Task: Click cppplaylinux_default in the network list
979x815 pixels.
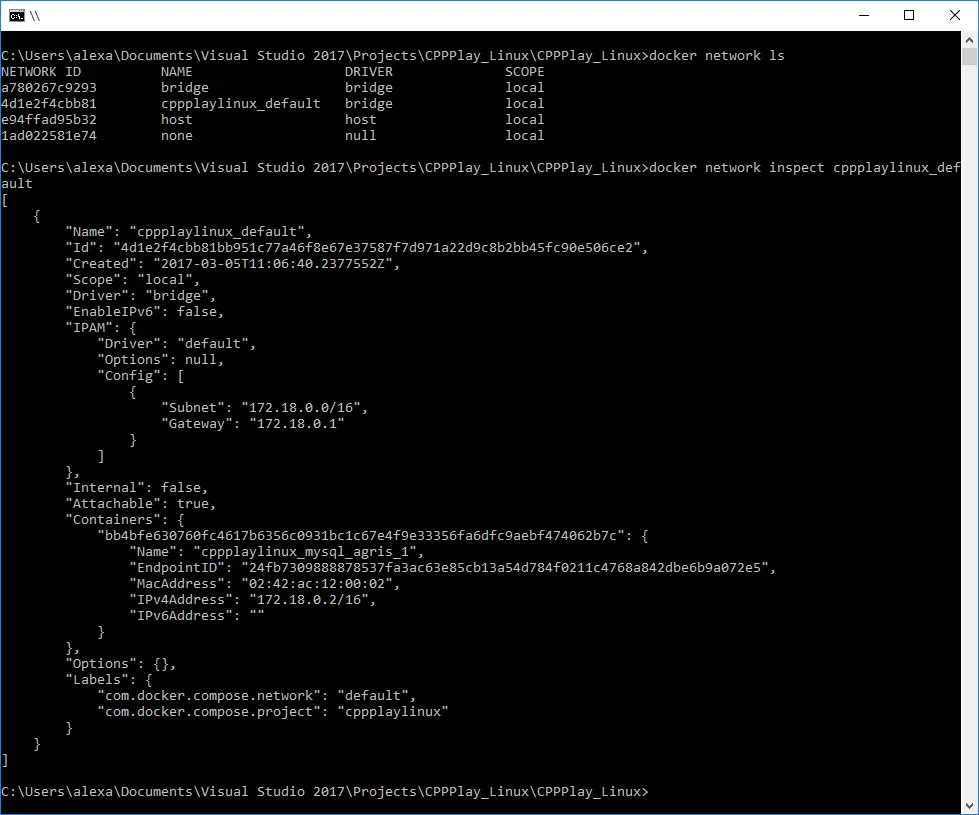Action: [x=240, y=104]
